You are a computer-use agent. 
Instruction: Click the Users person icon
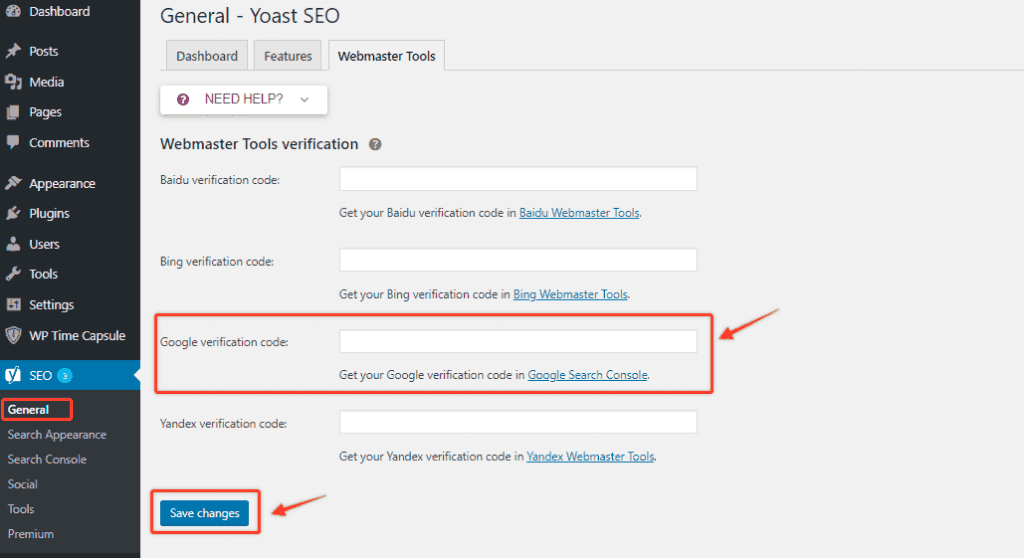click(13, 244)
